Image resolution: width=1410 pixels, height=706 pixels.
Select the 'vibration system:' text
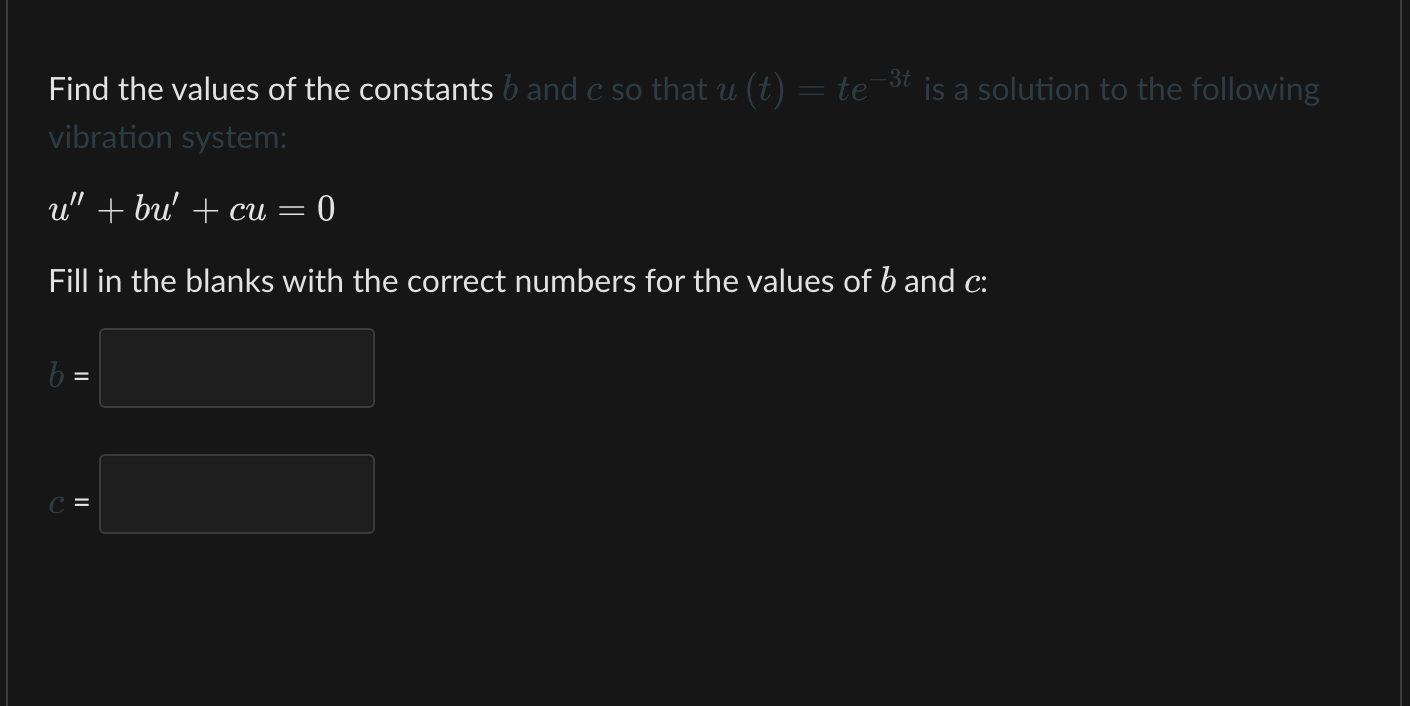168,137
